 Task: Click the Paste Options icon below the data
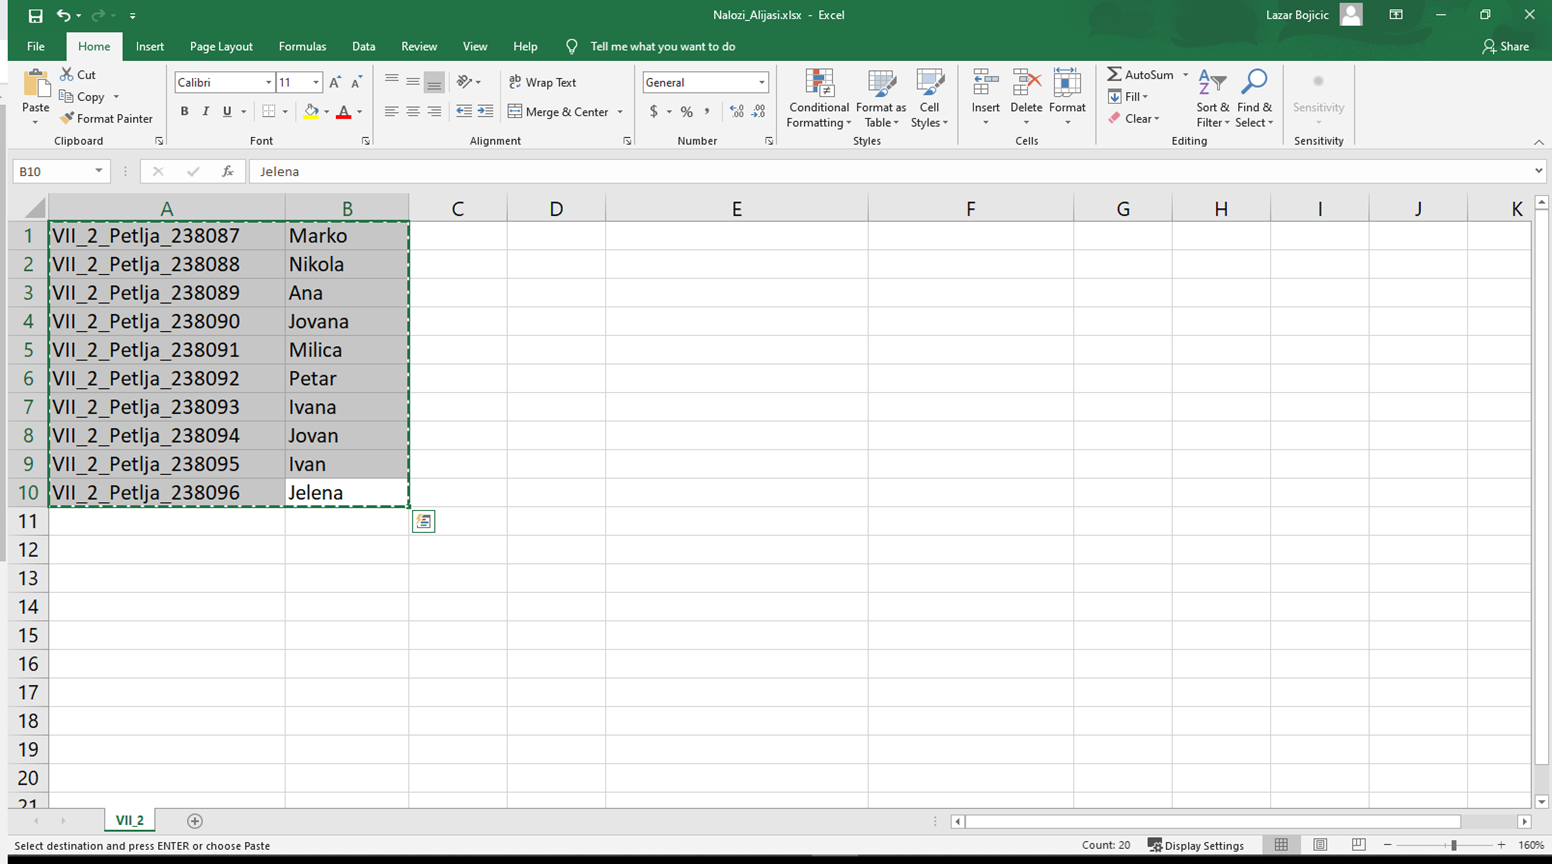coord(423,521)
